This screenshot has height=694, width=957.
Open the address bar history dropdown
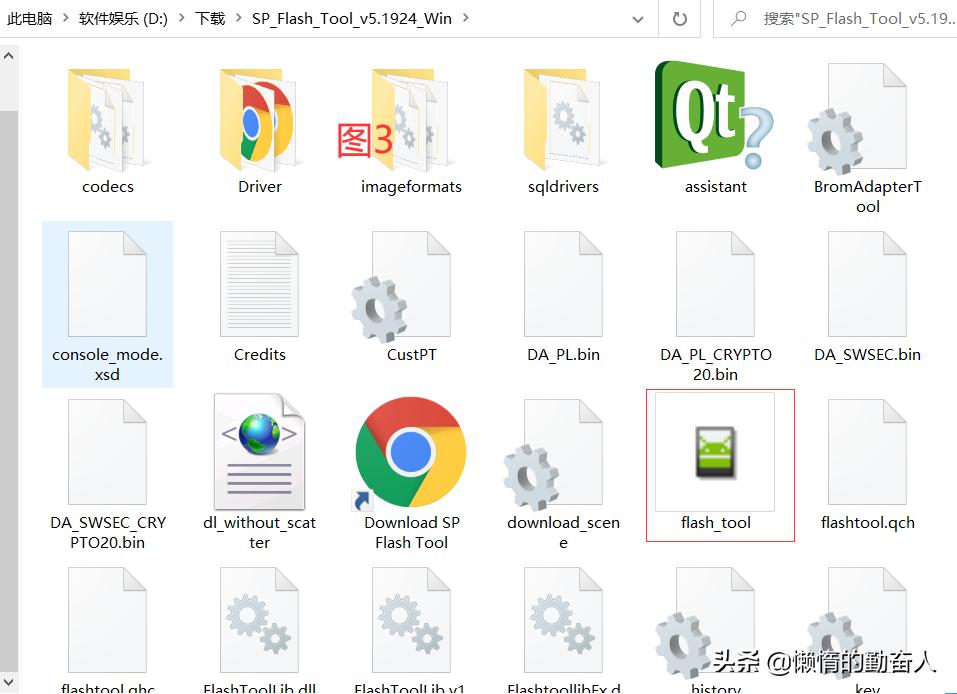[x=638, y=19]
